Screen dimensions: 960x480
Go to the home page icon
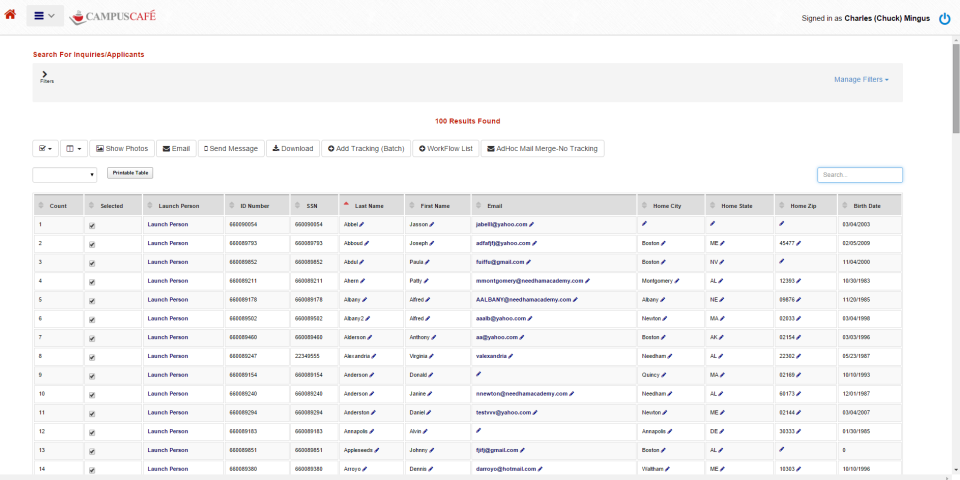click(10, 14)
